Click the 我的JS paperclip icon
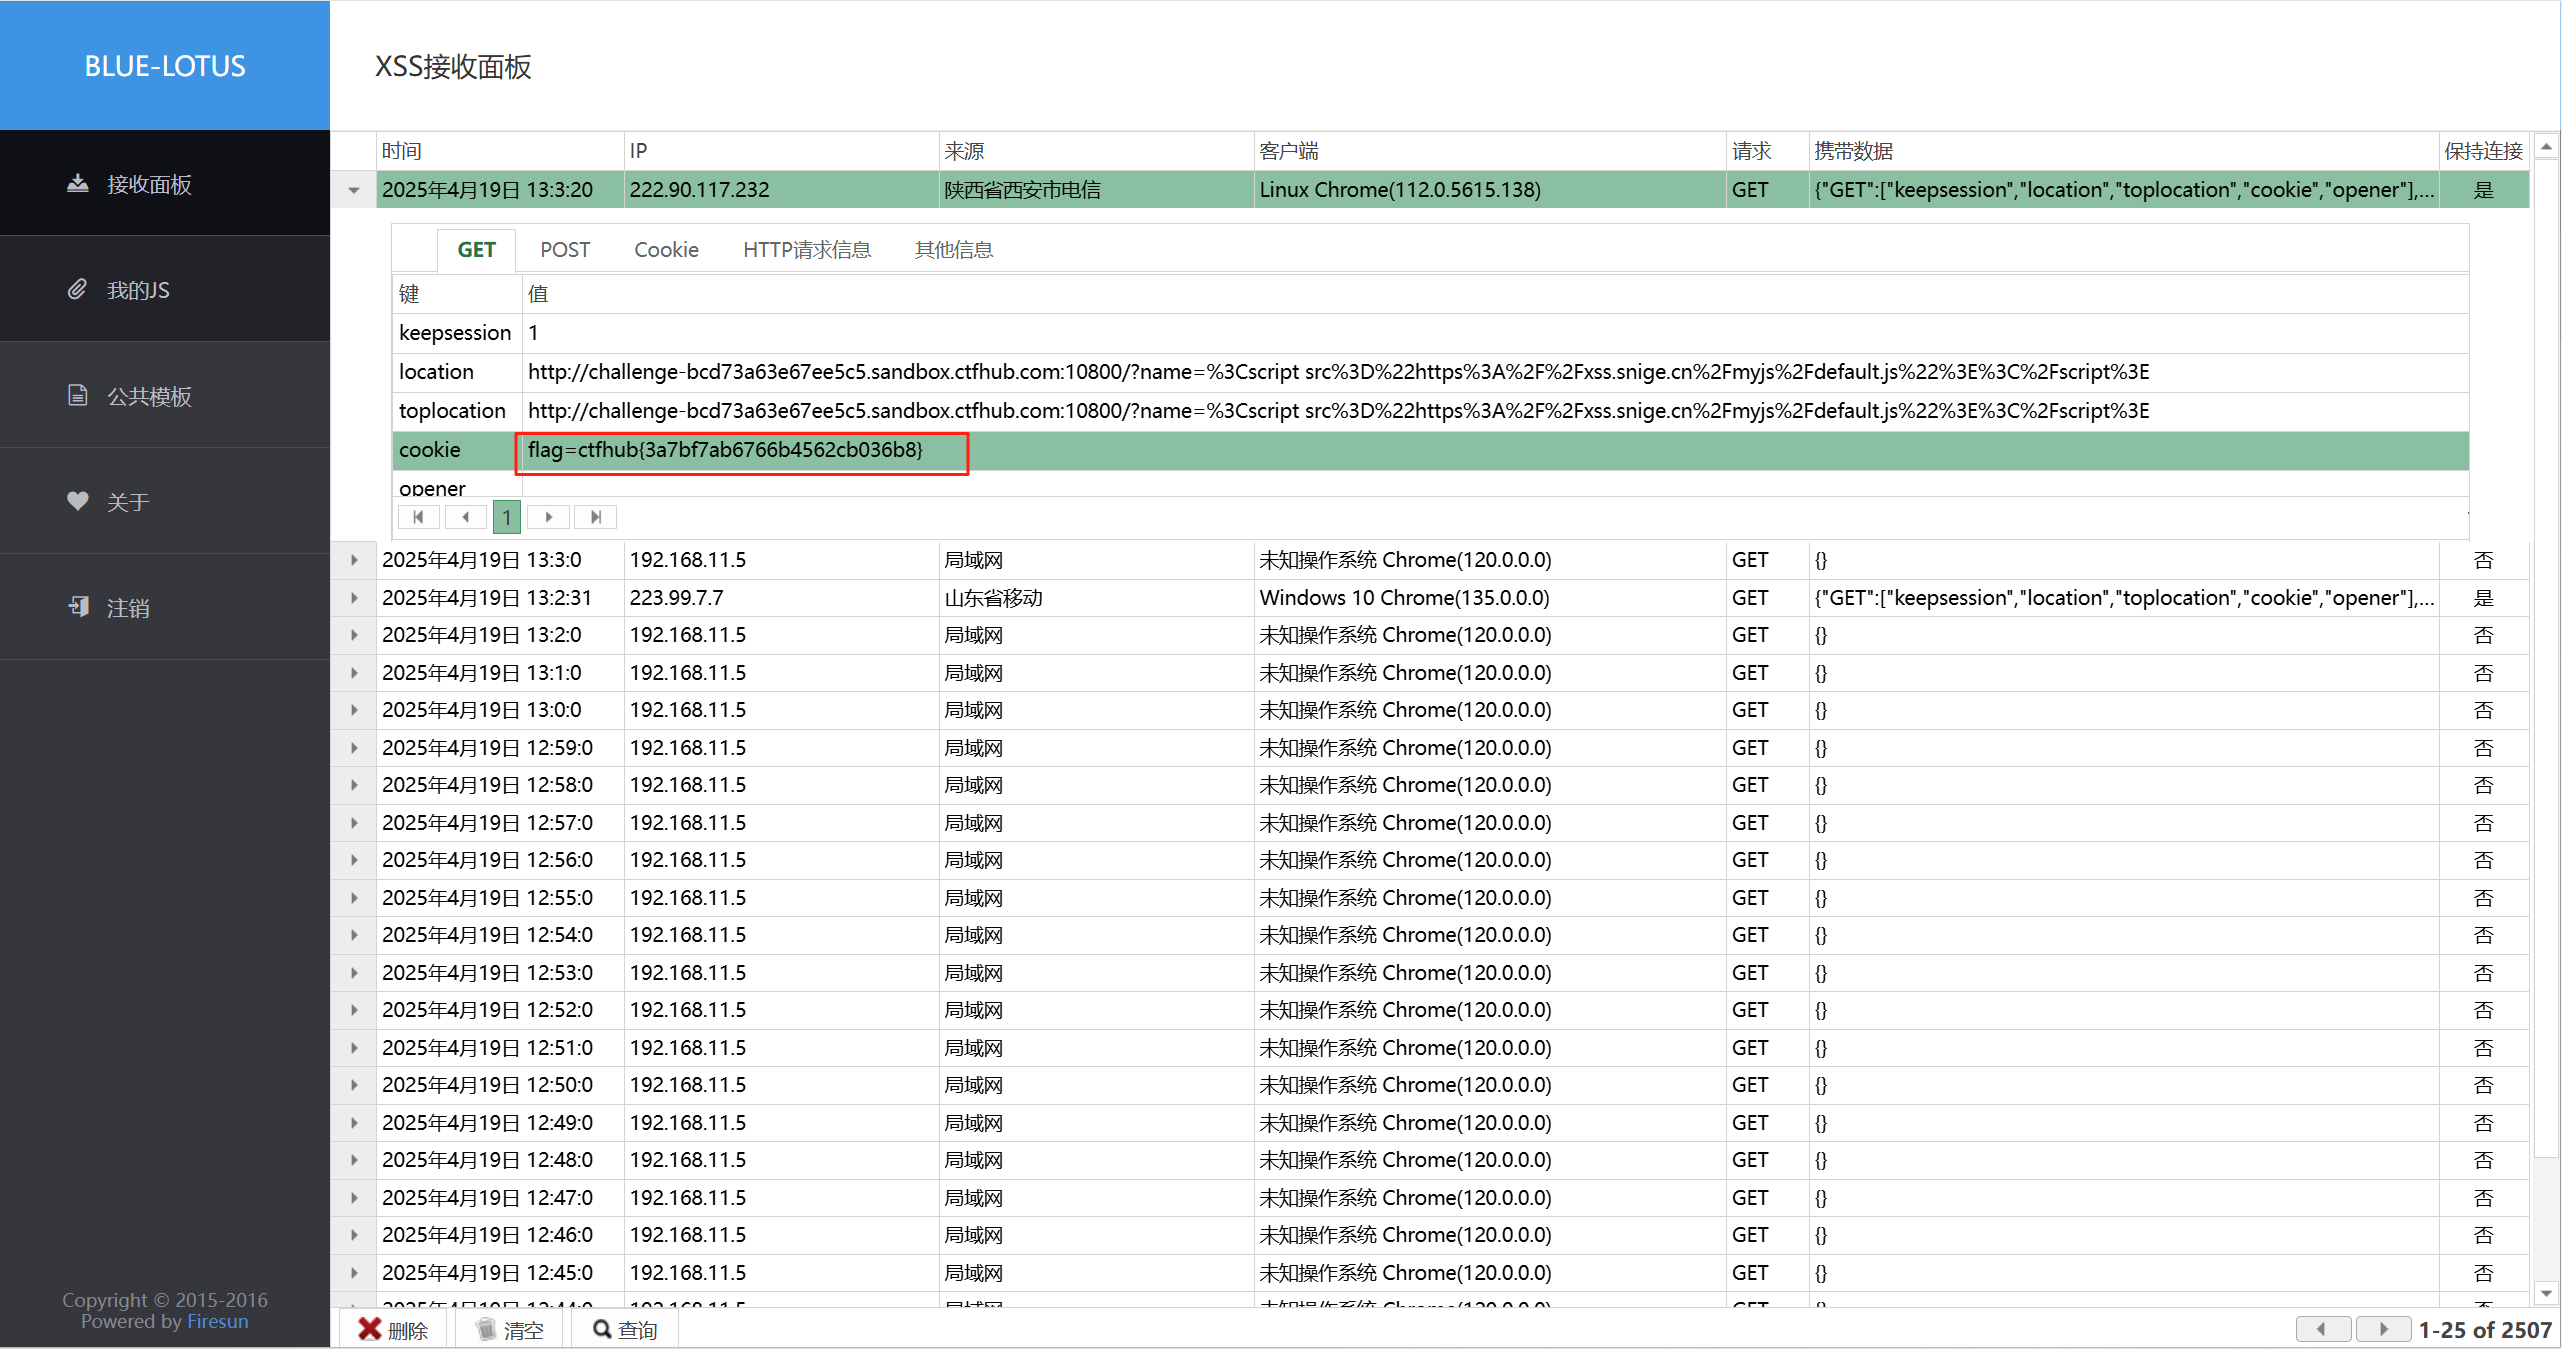Image resolution: width=2562 pixels, height=1349 pixels. (x=77, y=289)
